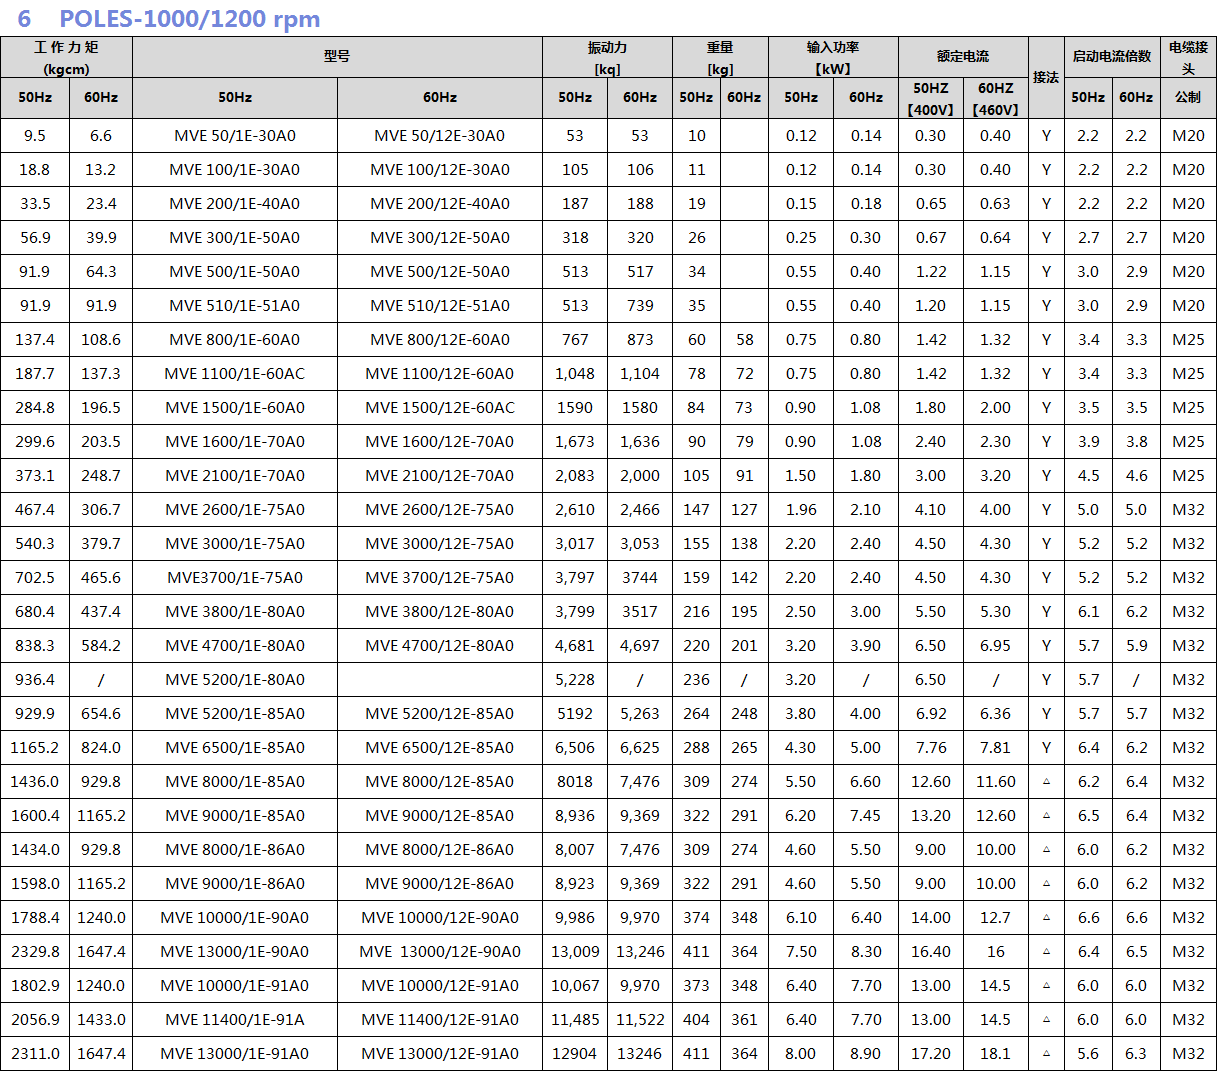Select the 启动电流倍数 header cell
Image resolution: width=1217 pixels, height=1071 pixels.
[1112, 57]
